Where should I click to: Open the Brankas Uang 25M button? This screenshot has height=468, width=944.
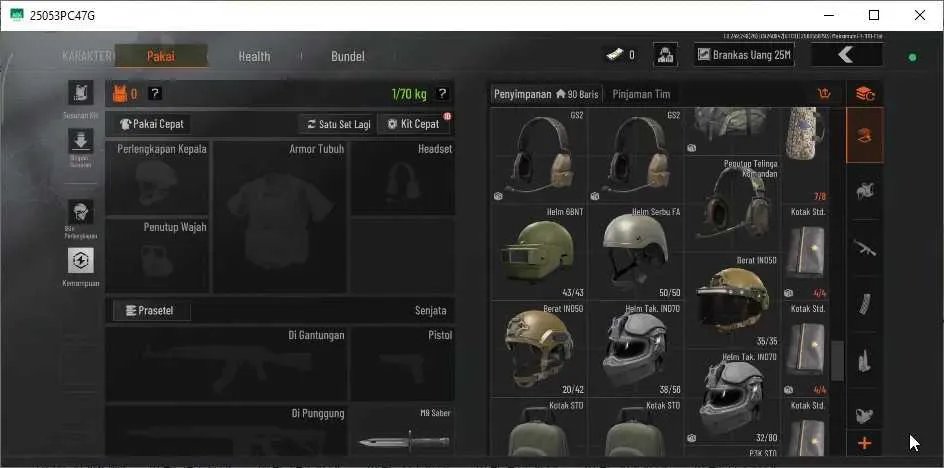point(744,55)
